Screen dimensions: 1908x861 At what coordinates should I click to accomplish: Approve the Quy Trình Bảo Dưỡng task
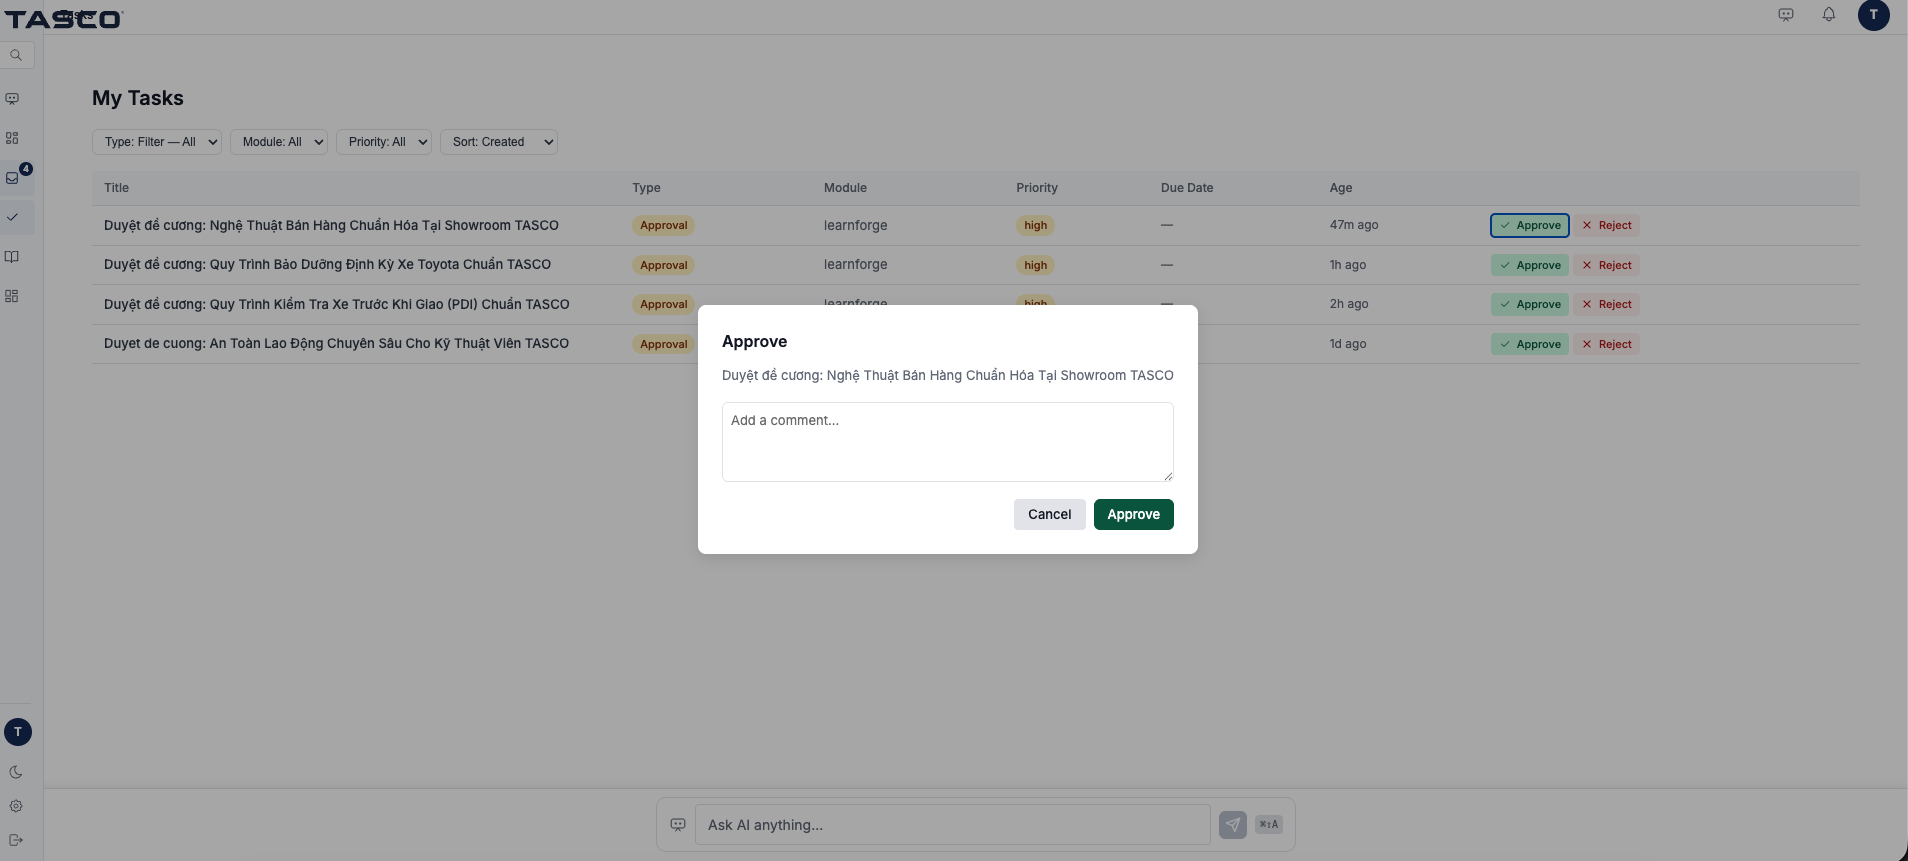coord(1530,265)
